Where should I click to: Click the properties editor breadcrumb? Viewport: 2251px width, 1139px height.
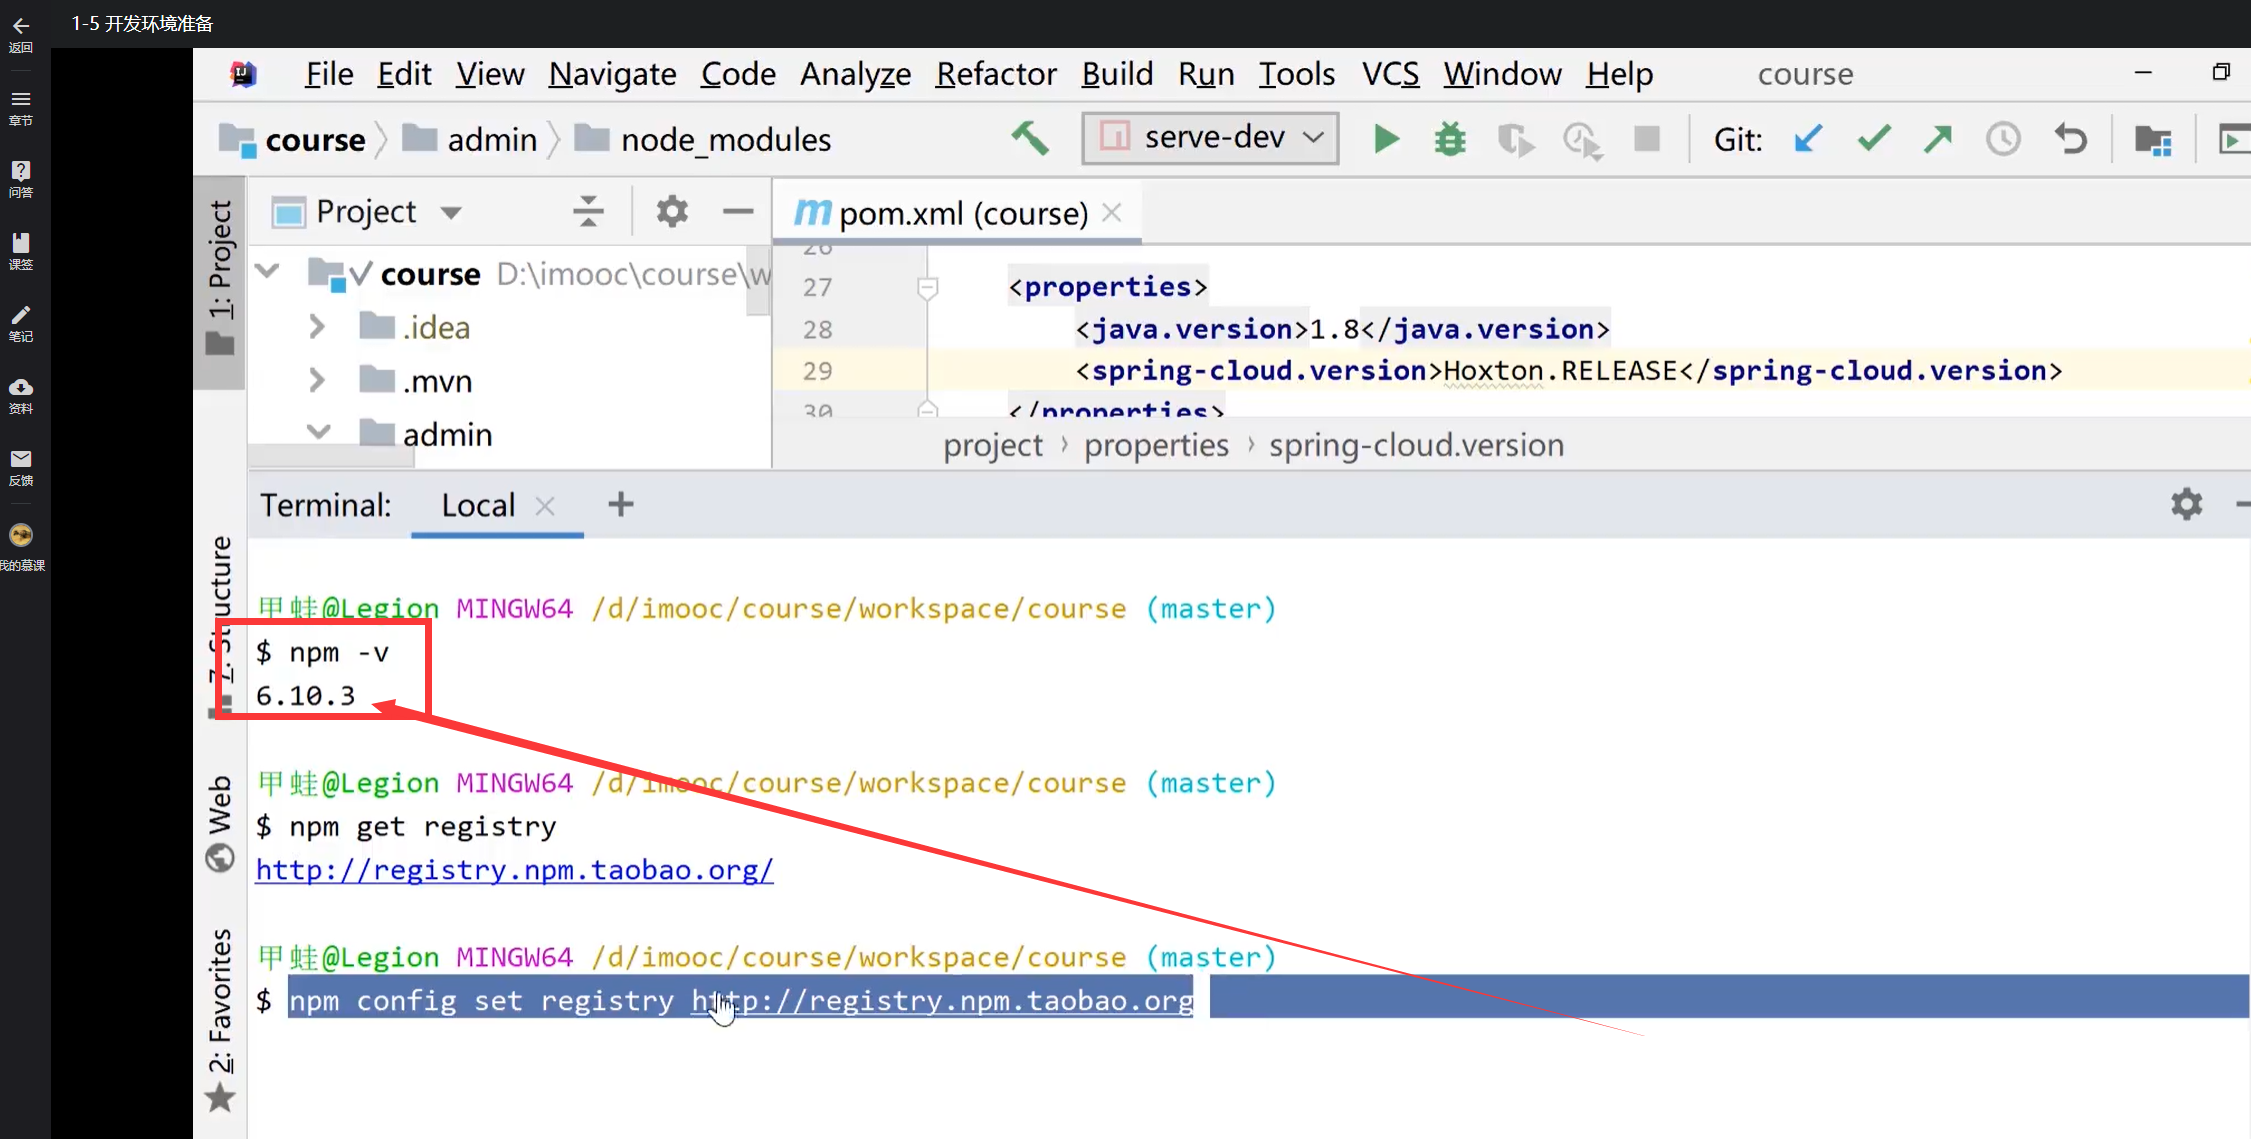1156,445
